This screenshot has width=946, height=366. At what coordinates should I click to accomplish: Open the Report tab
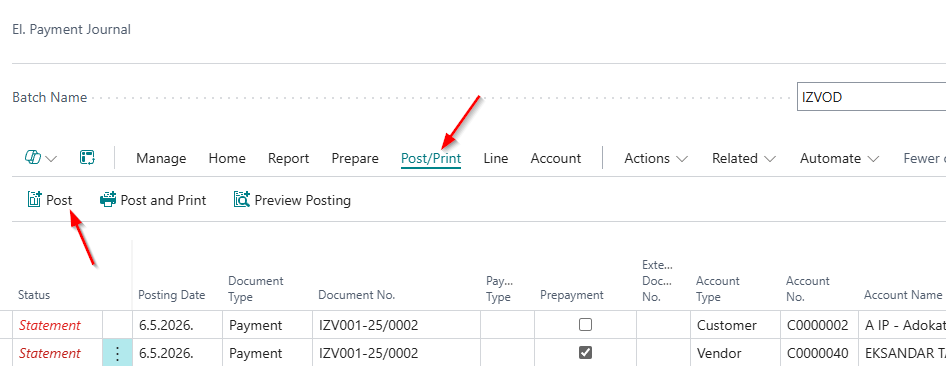(x=288, y=159)
